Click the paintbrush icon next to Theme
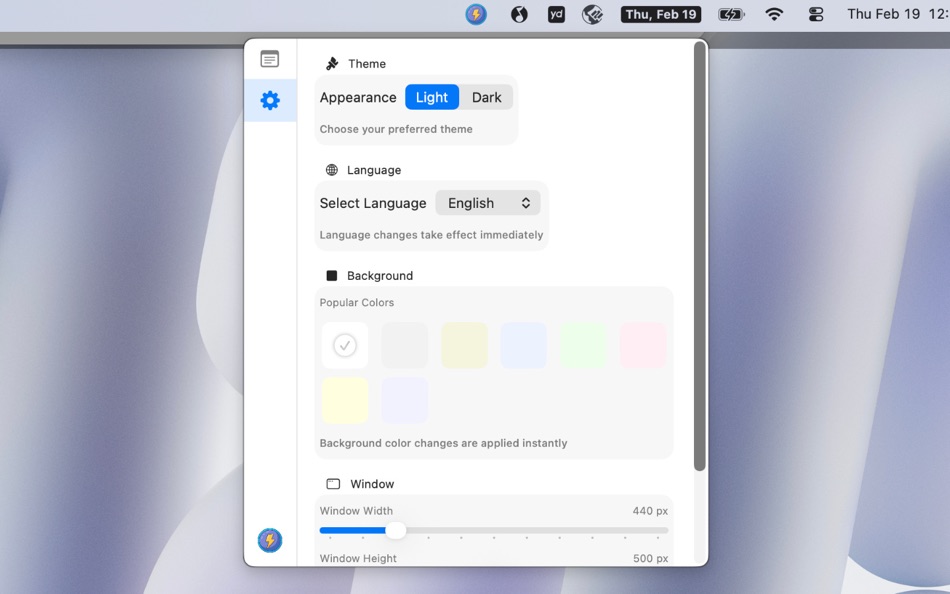The width and height of the screenshot is (950, 594). click(332, 63)
